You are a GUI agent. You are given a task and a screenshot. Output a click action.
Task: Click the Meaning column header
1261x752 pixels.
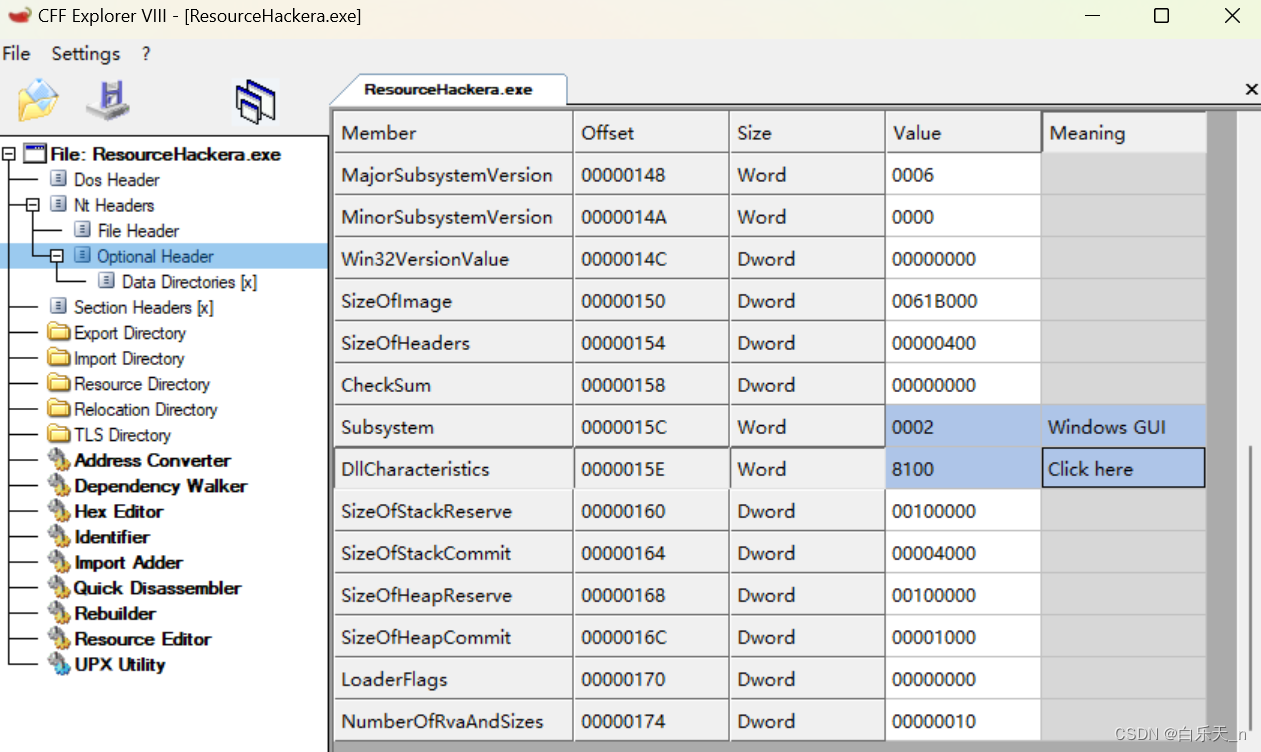[x=1123, y=132]
